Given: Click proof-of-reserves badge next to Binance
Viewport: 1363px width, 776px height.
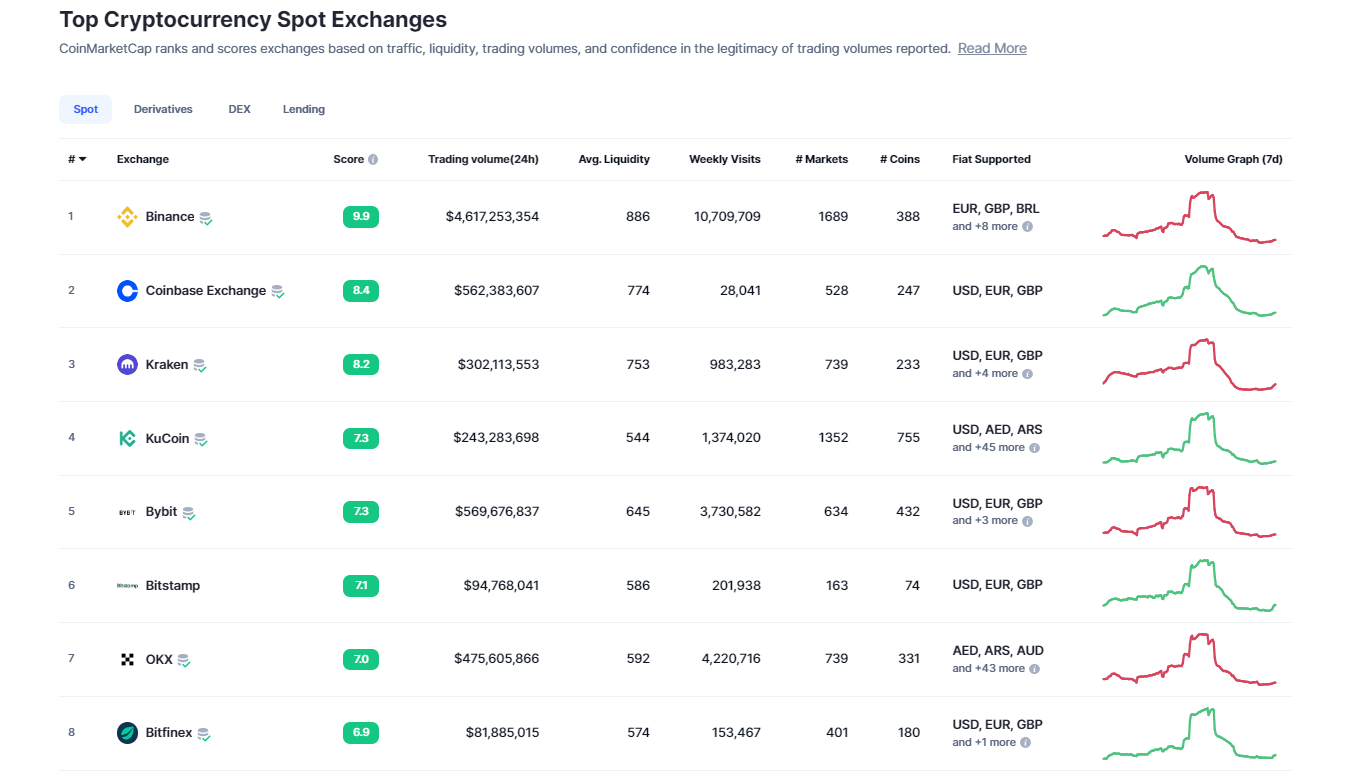Looking at the screenshot, I should [x=206, y=218].
